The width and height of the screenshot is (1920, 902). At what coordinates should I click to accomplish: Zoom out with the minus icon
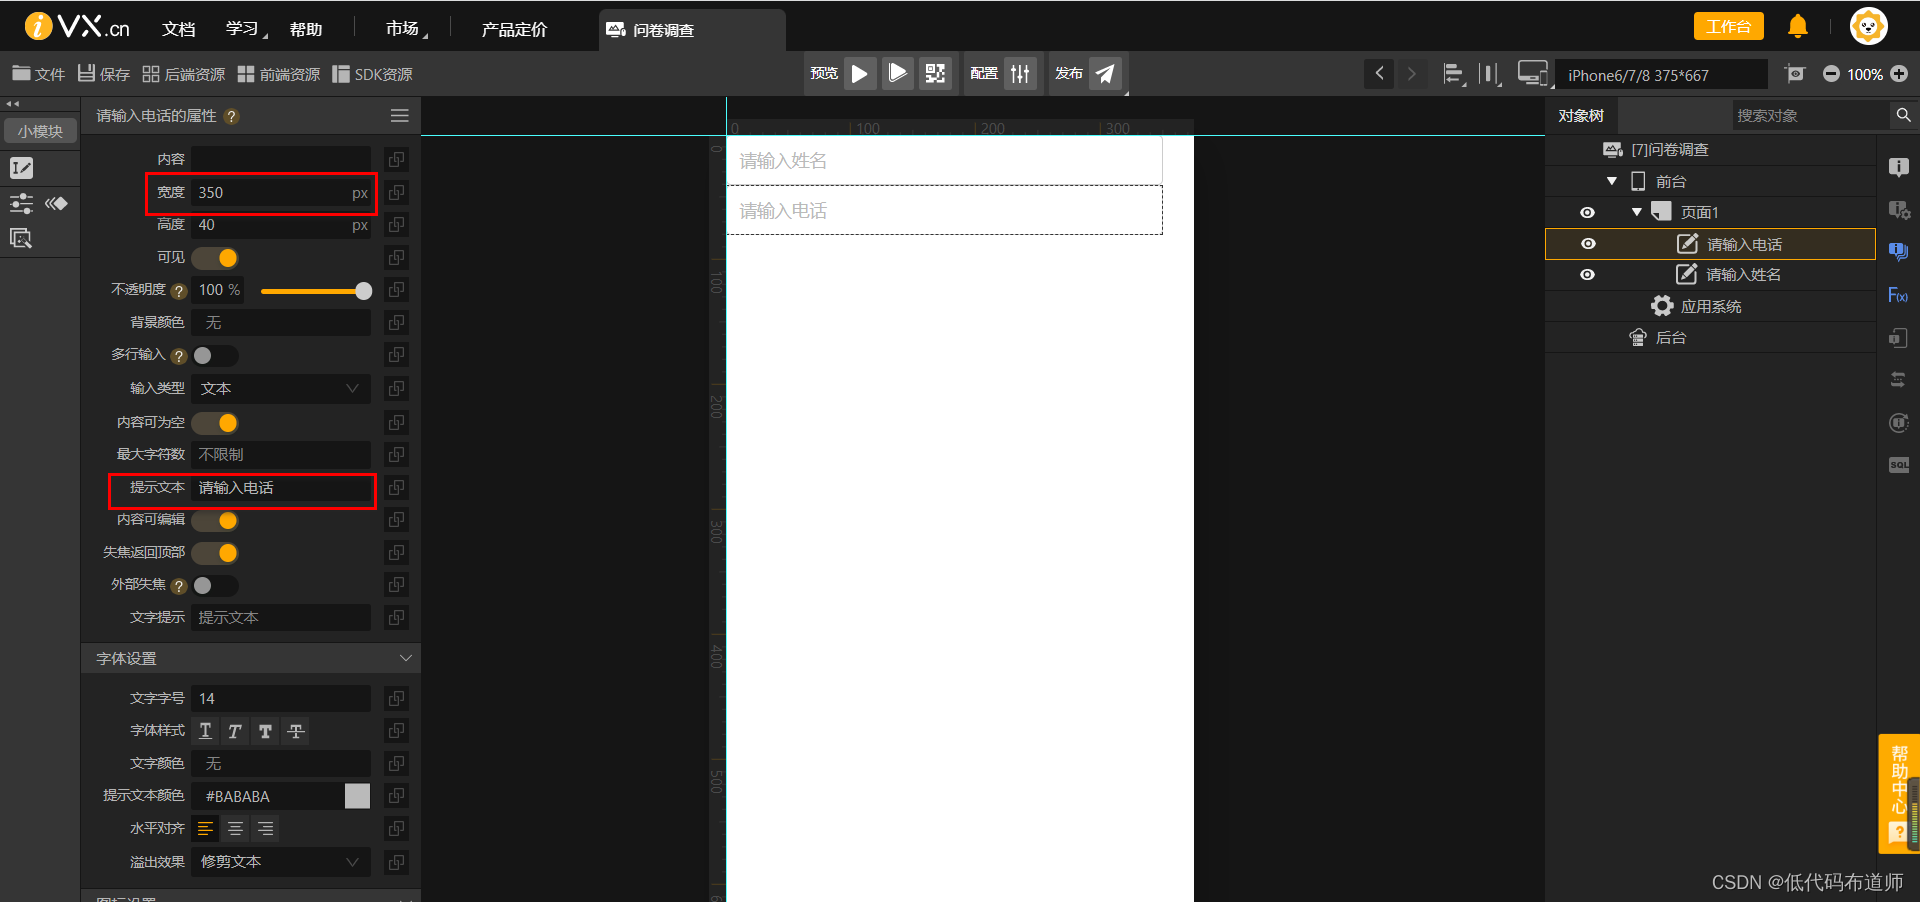pyautogui.click(x=1831, y=74)
